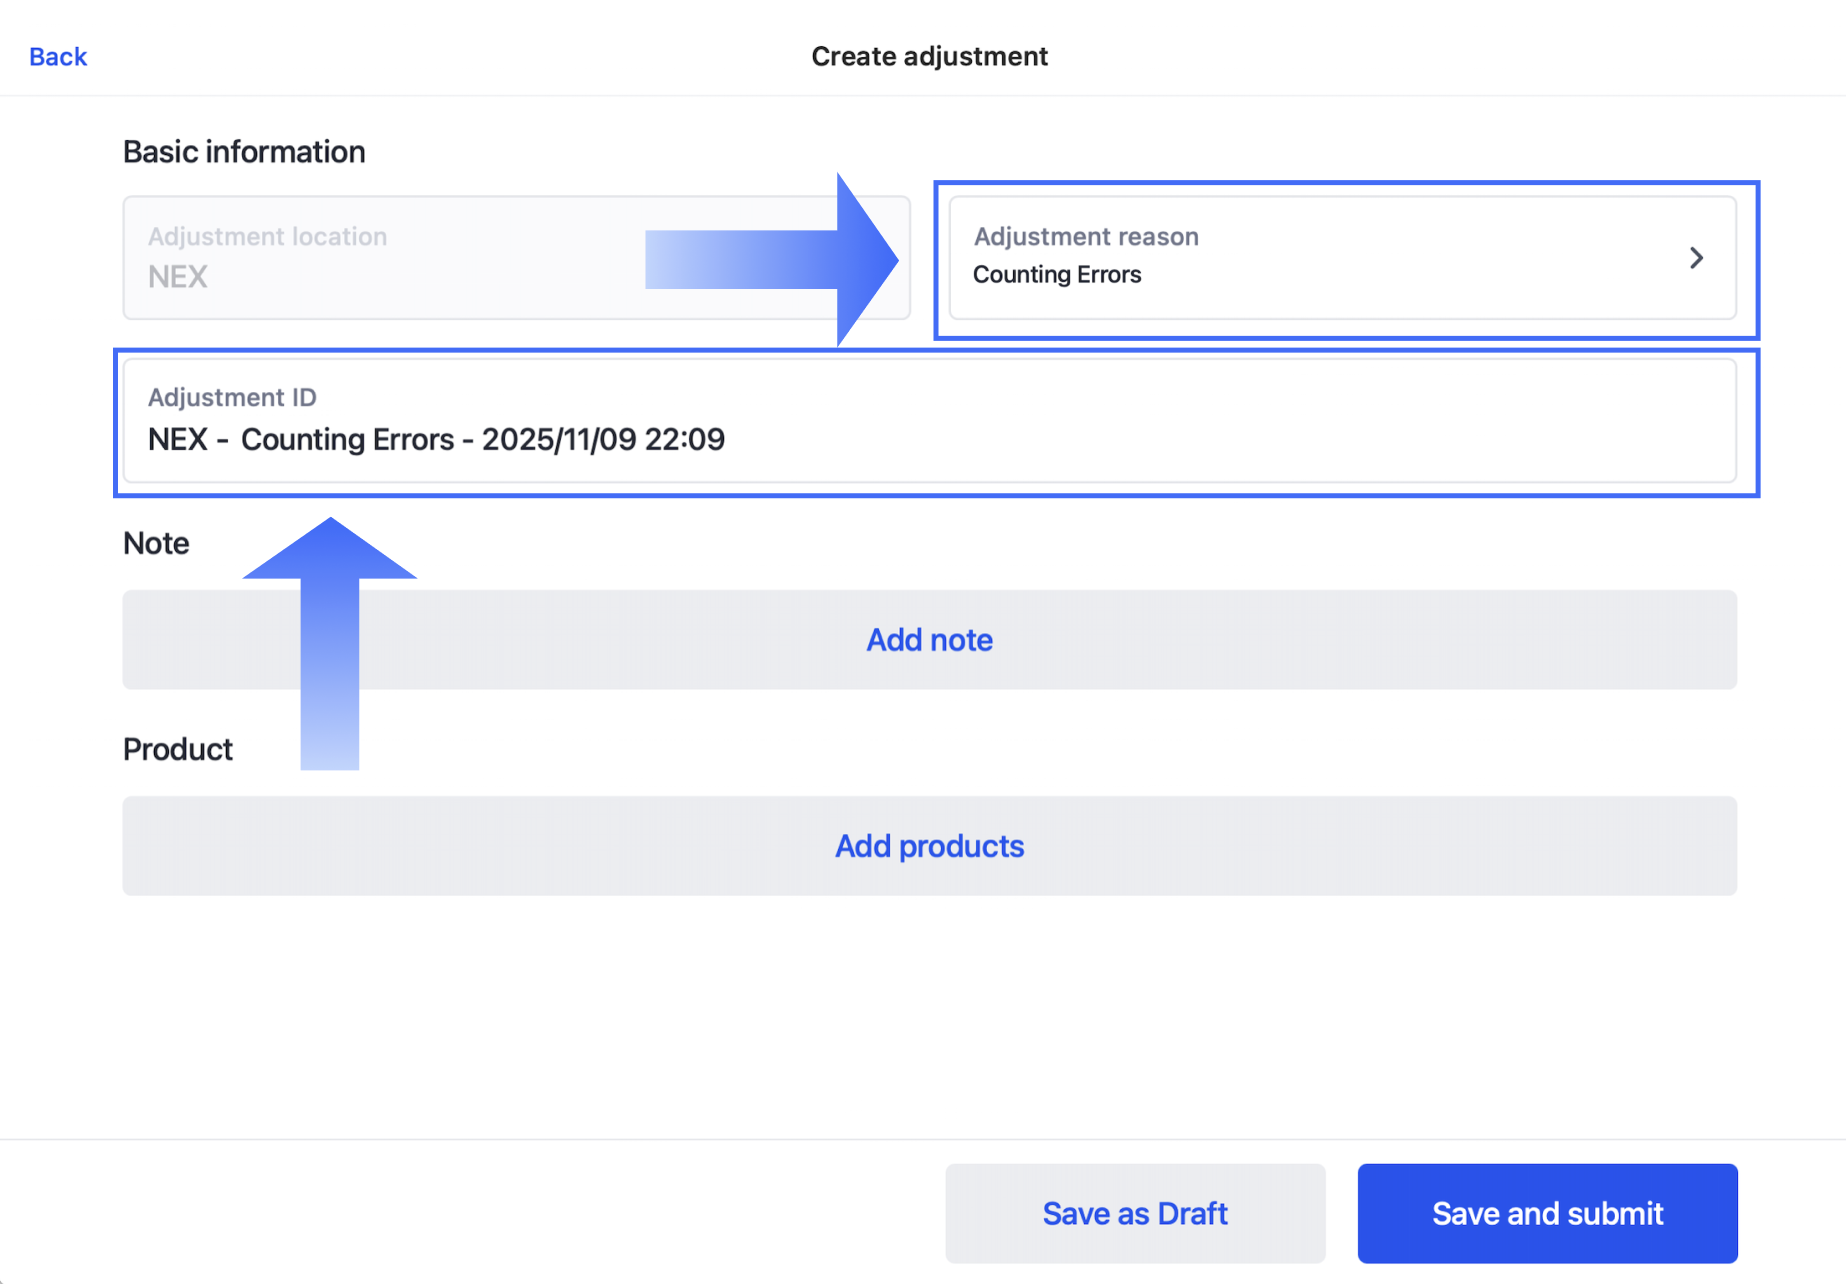This screenshot has height=1284, width=1846.
Task: Click the NEX location value text
Action: [x=178, y=277]
